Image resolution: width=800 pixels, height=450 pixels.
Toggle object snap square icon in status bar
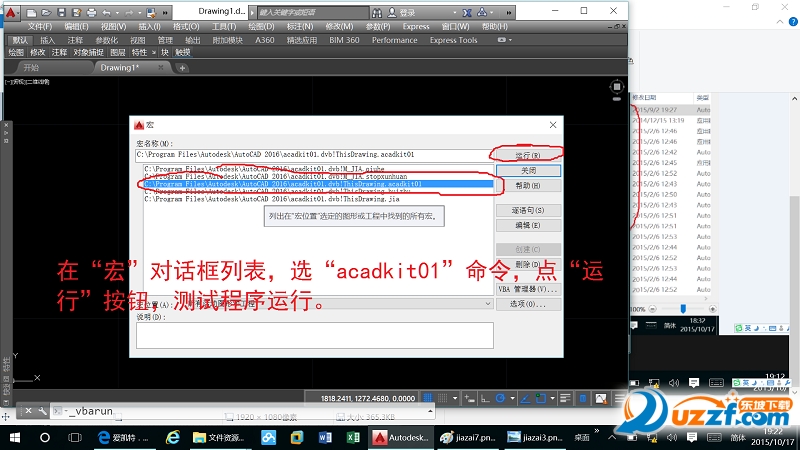pyautogui.click(x=541, y=398)
